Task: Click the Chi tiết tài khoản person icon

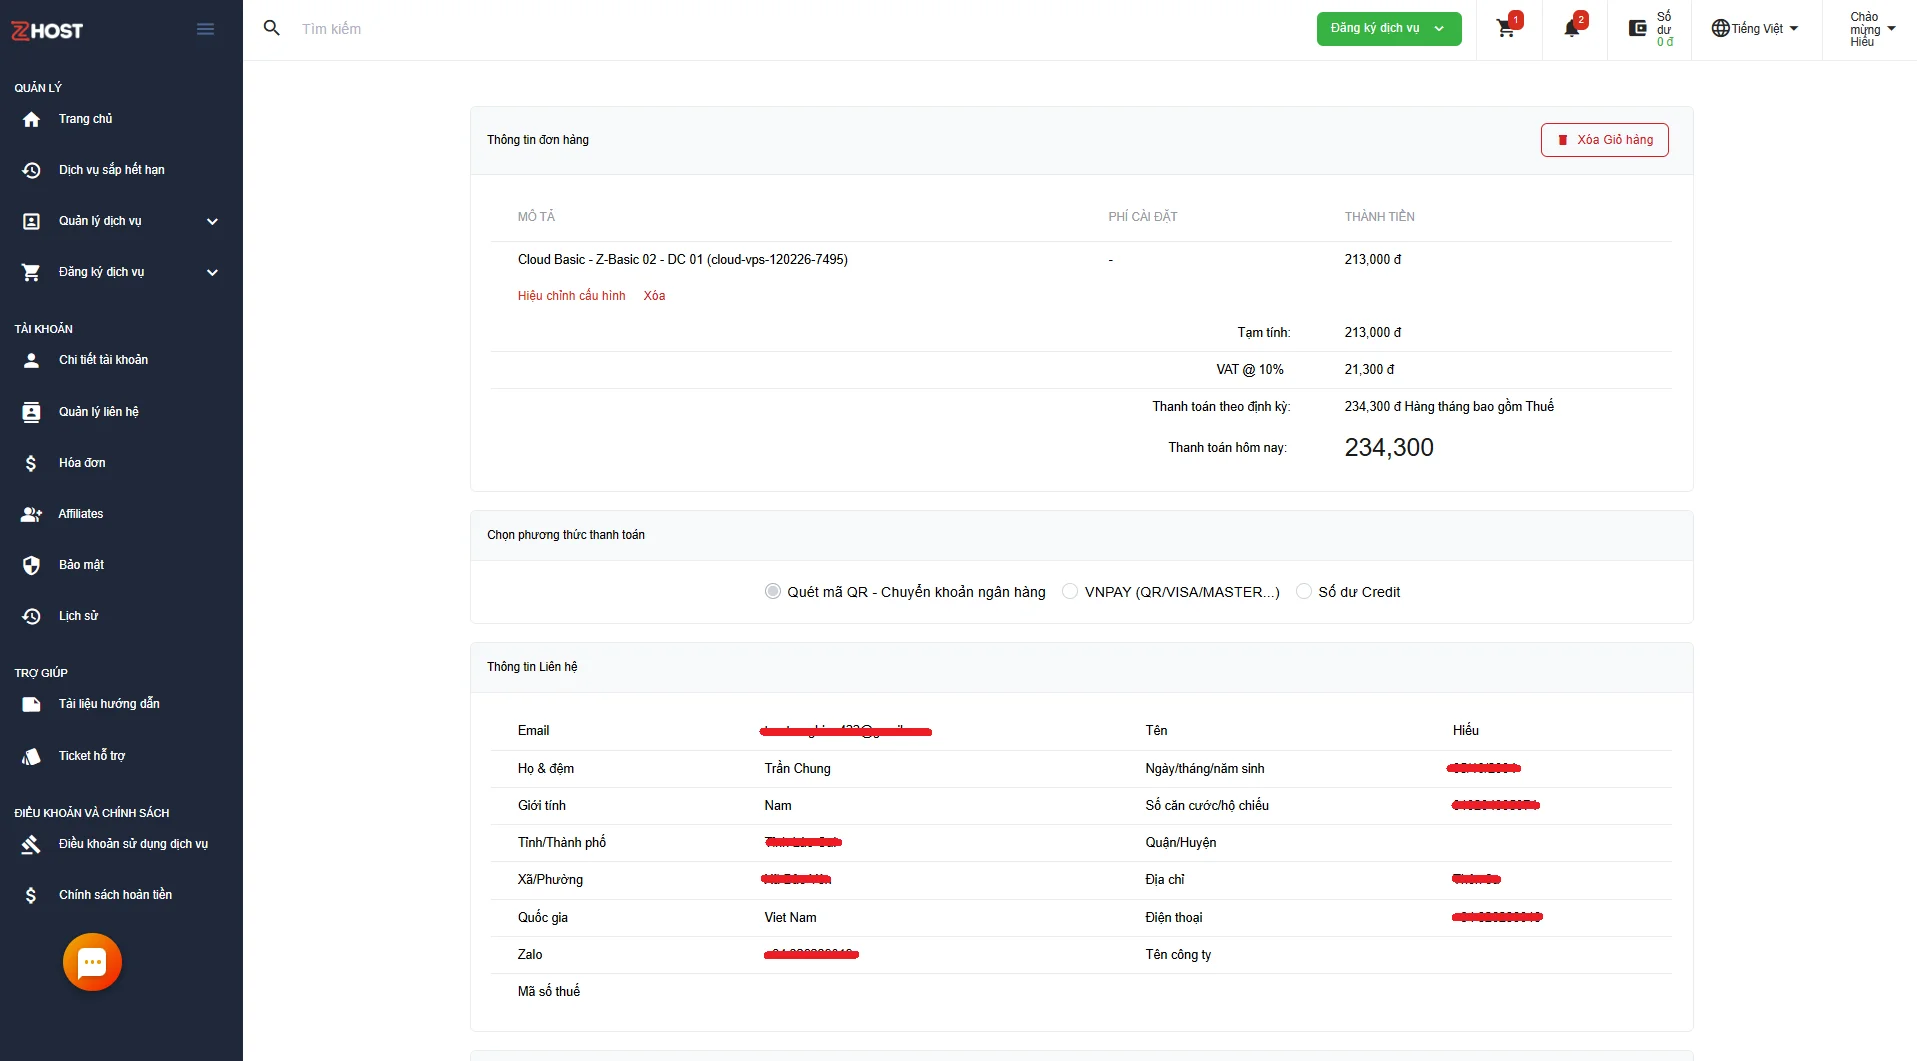Action: [31, 360]
